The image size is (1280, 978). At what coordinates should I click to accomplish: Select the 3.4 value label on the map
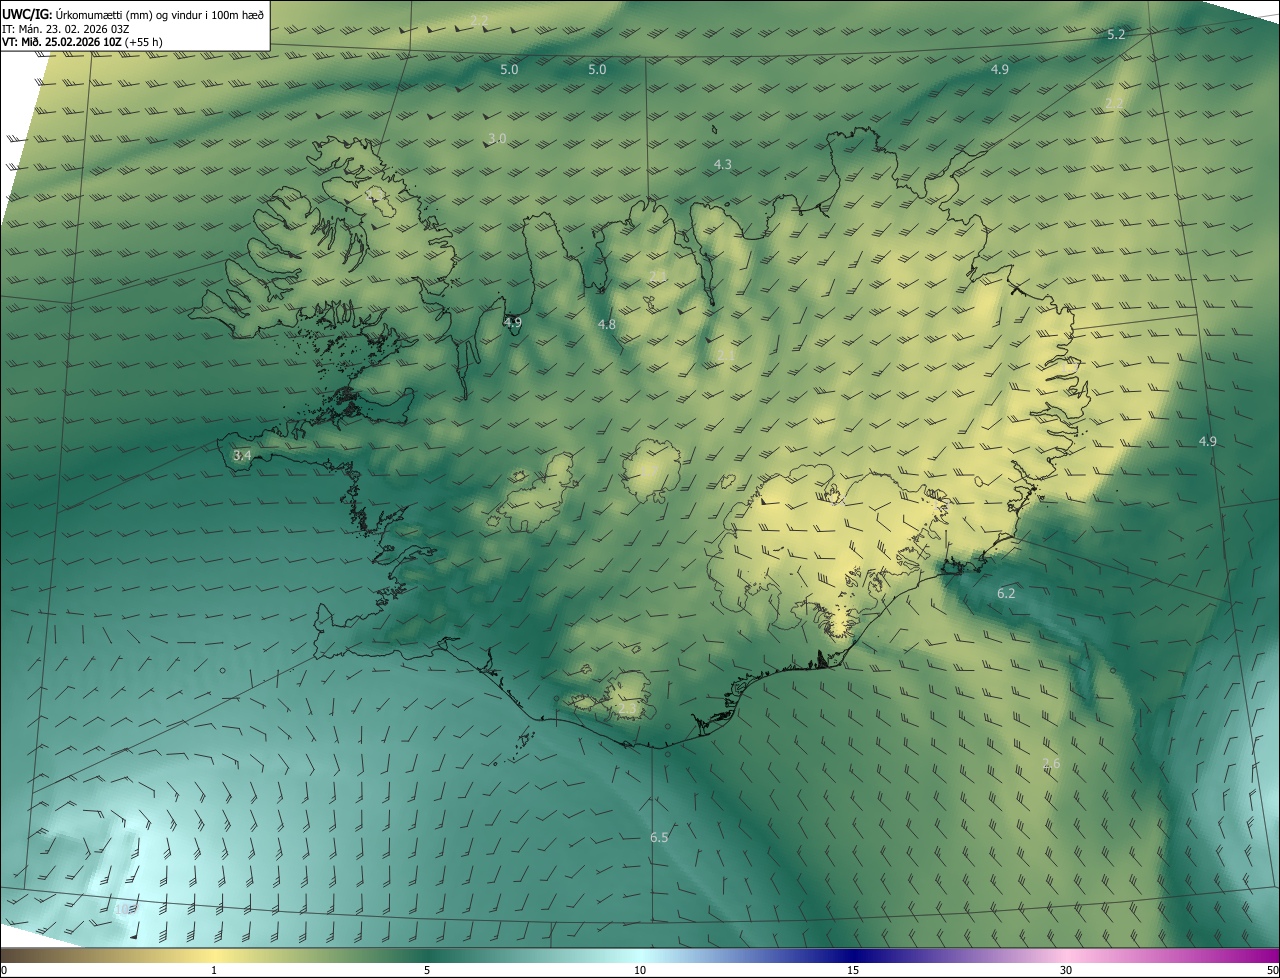tap(242, 455)
